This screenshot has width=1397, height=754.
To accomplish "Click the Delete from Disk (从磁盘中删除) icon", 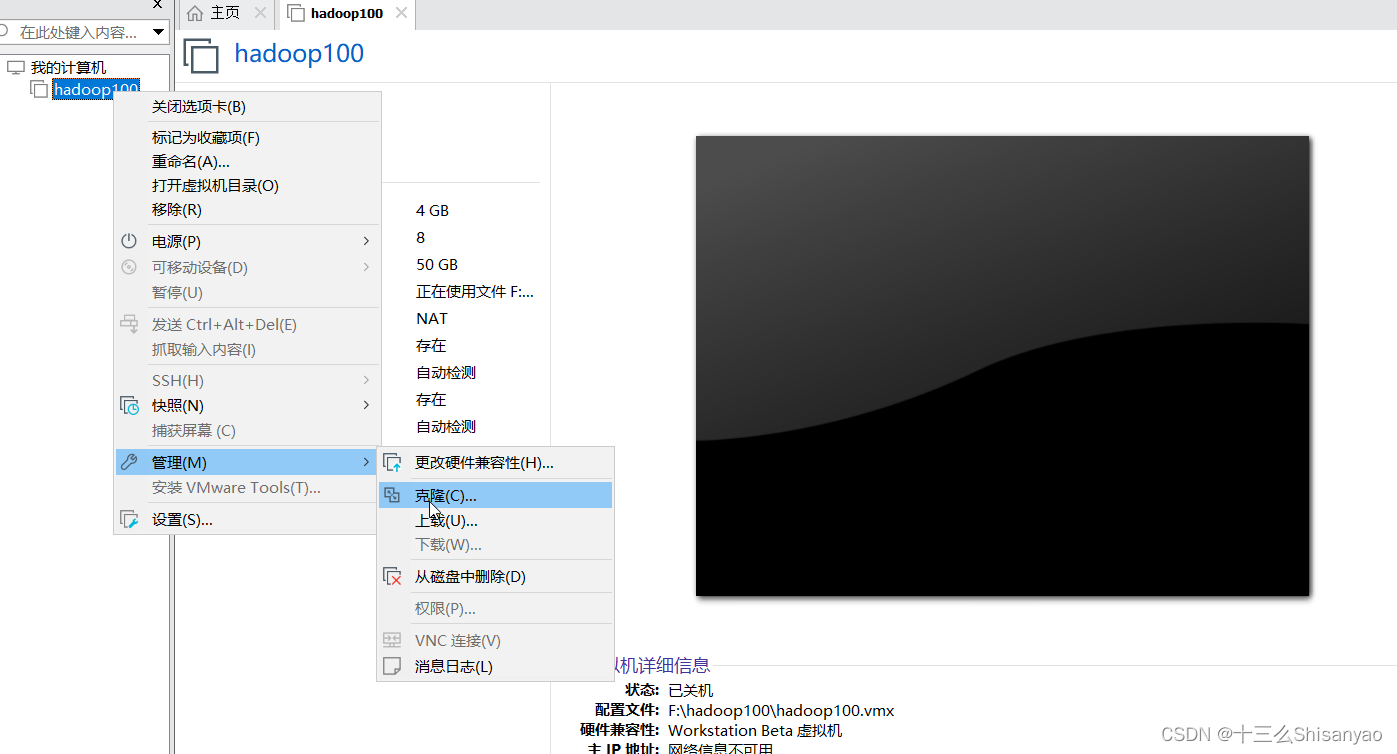I will pyautogui.click(x=393, y=577).
